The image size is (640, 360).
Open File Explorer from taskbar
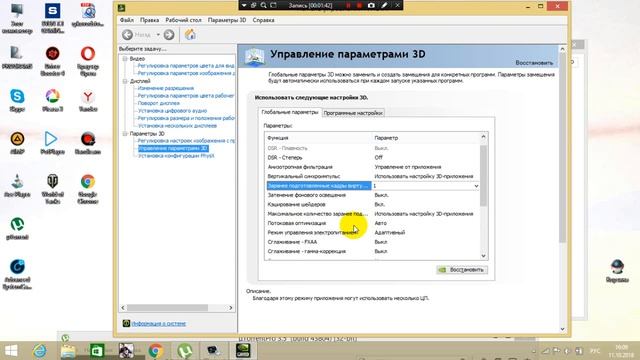(x=68, y=351)
